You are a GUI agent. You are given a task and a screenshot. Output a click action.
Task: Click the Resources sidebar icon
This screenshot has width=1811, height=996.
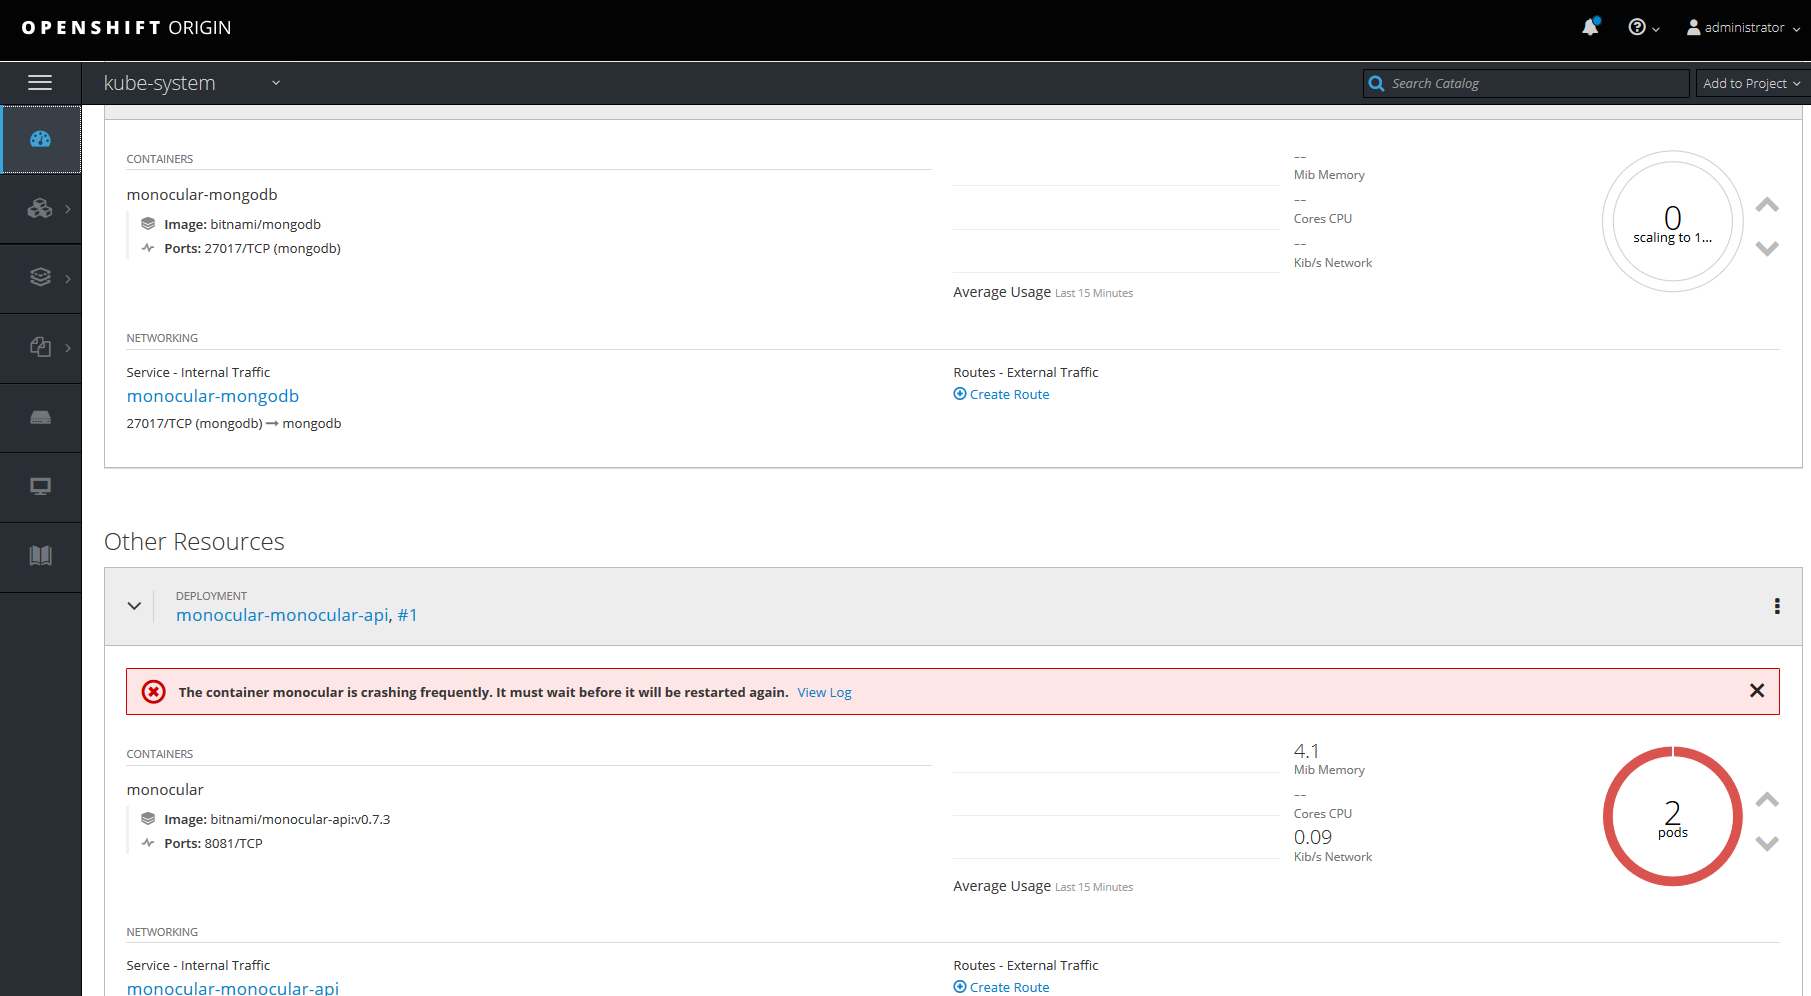coord(40,347)
